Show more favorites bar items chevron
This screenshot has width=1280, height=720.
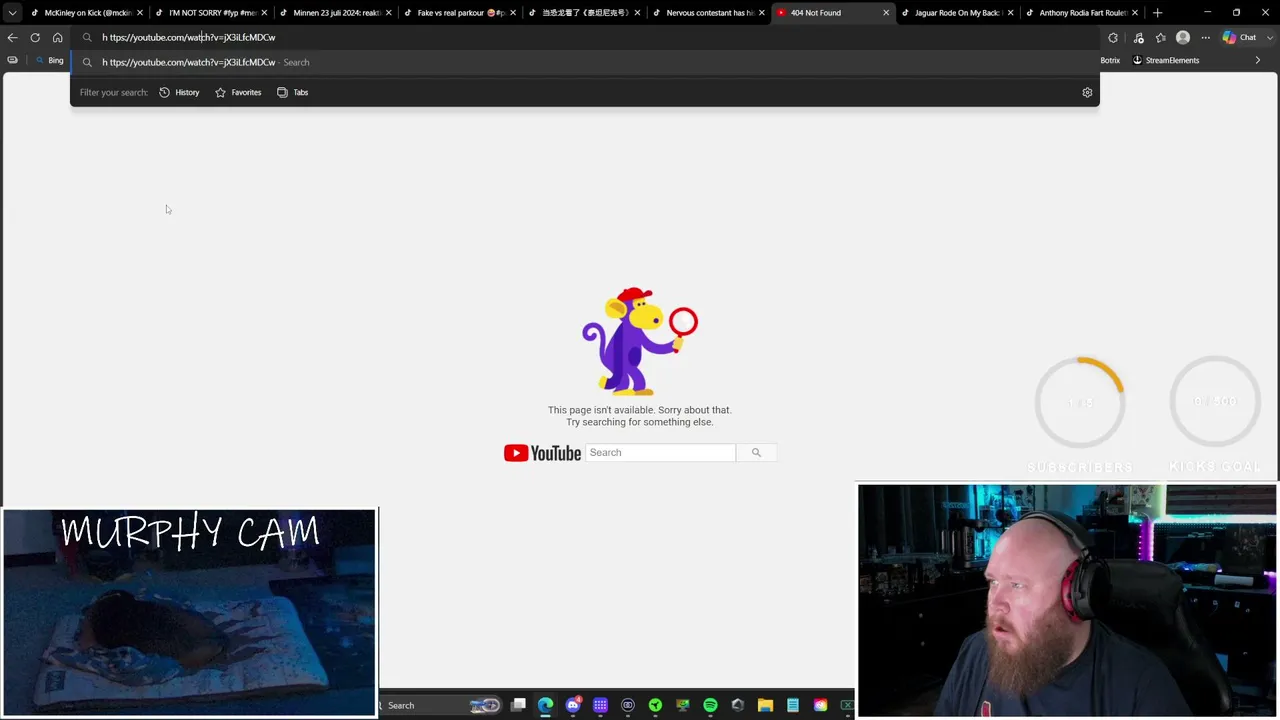coord(1258,60)
